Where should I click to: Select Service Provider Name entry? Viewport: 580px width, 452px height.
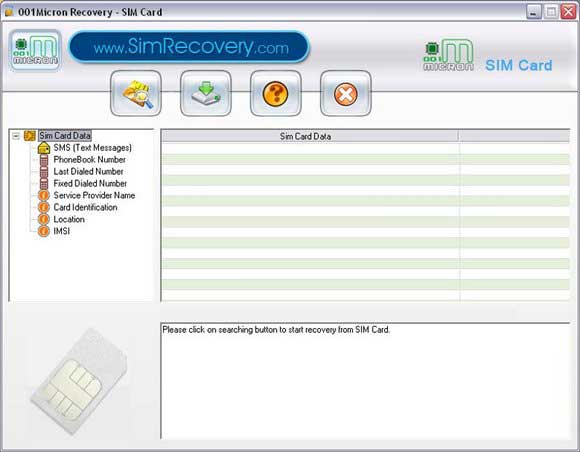point(94,195)
